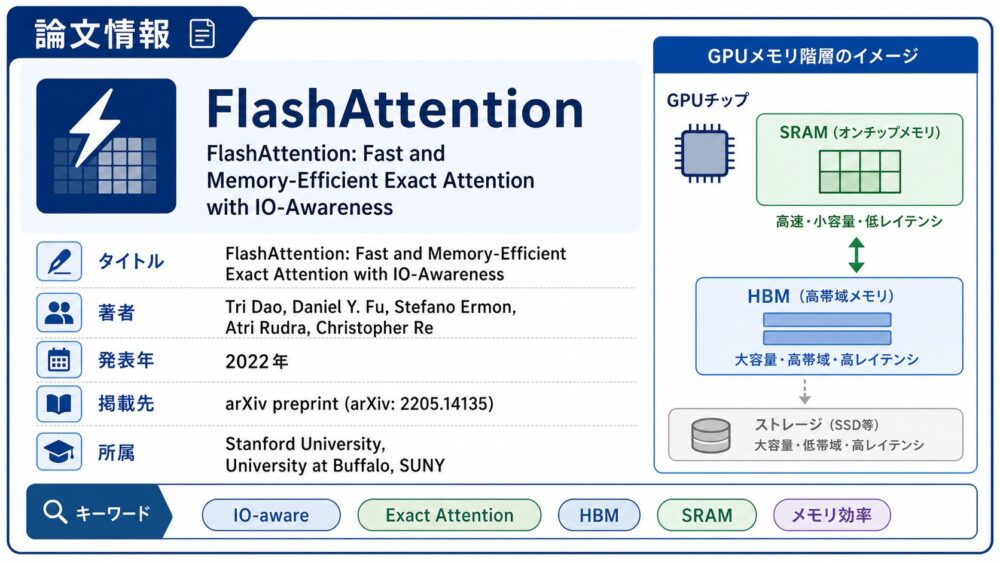Click 'SRAM (オンチップメモリ)' label
1000x563 pixels.
point(860,133)
